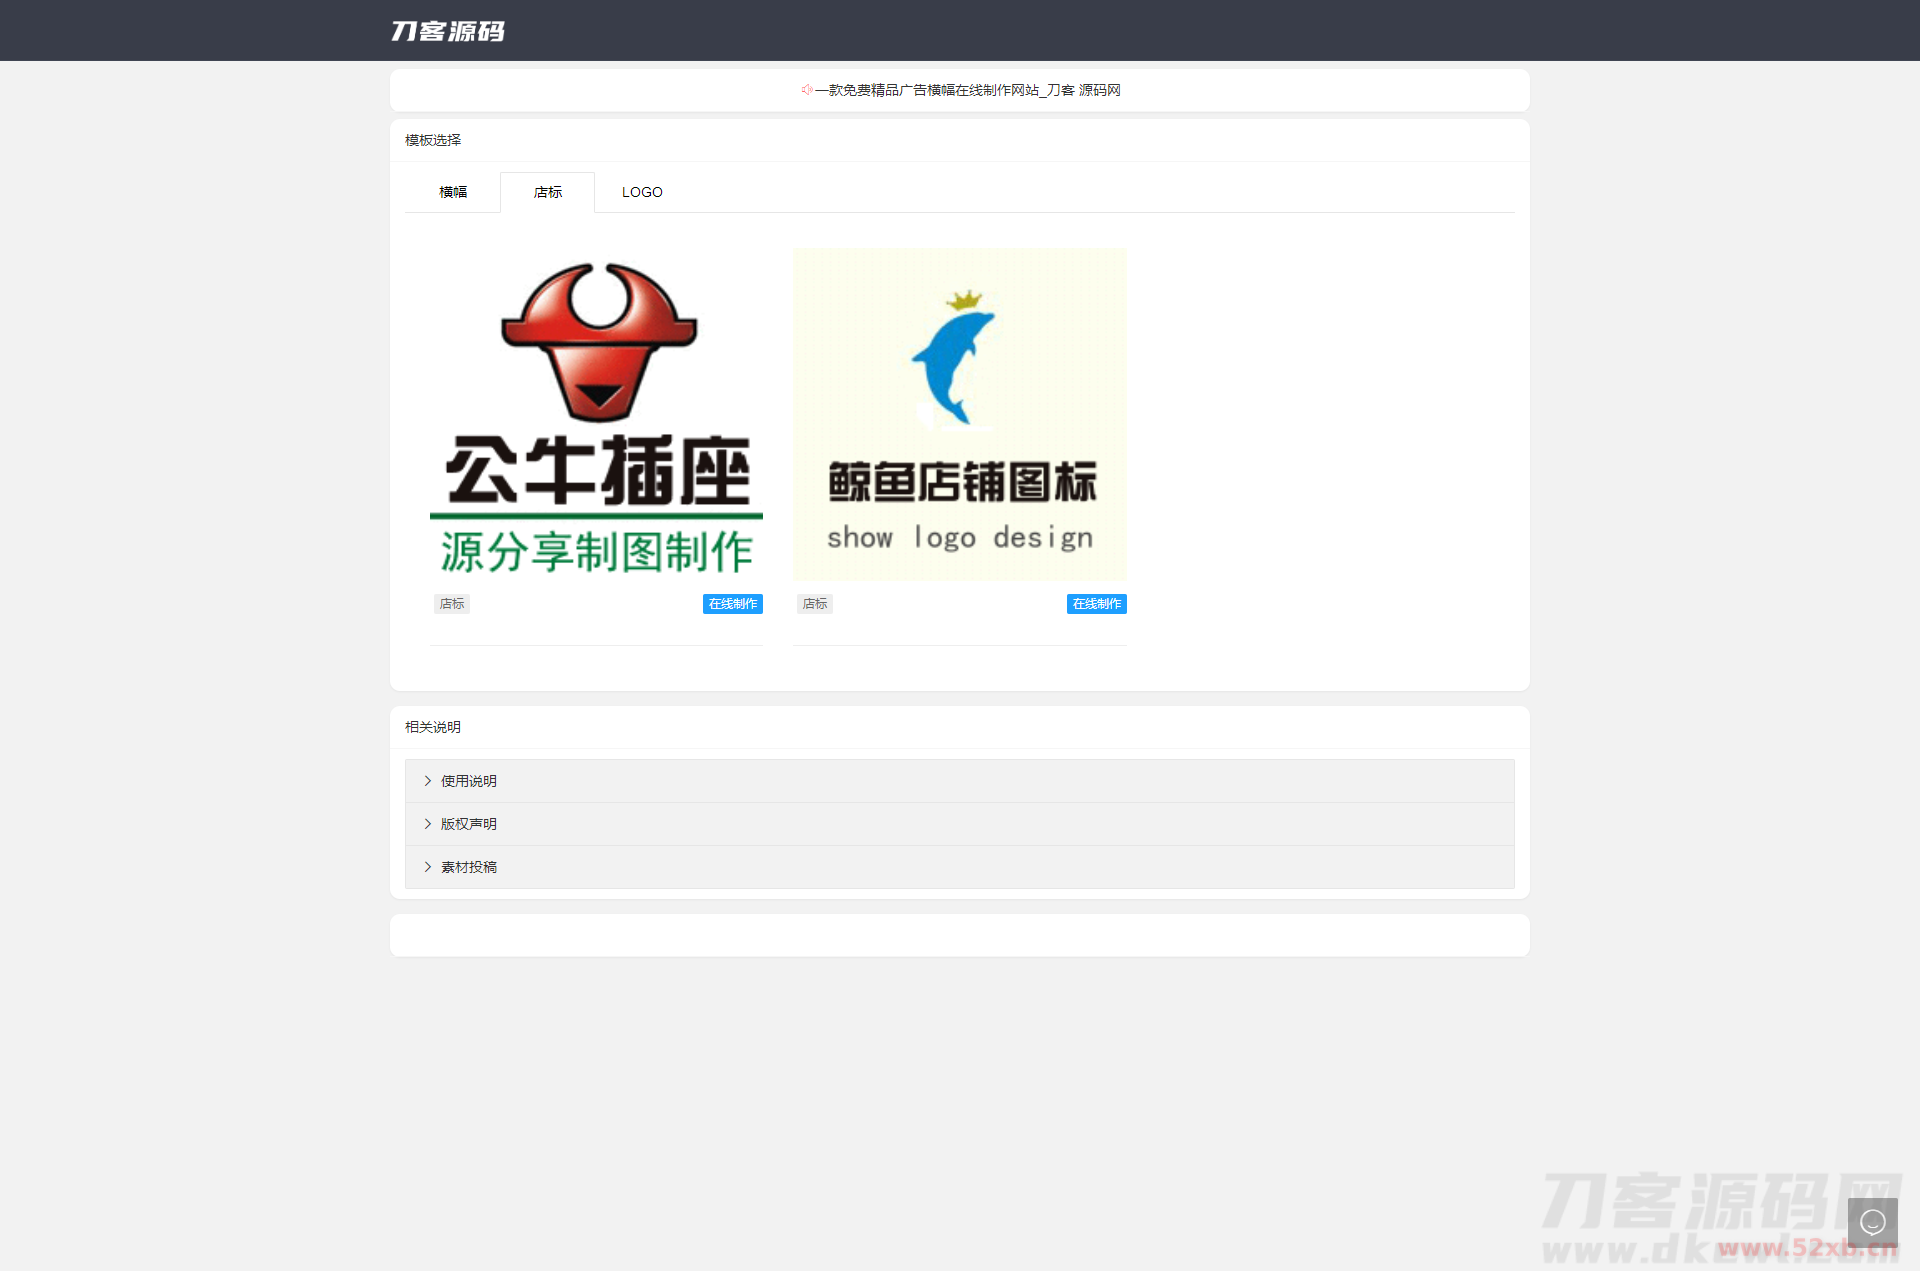Switch to the 横幅 tab
The height and width of the screenshot is (1271, 1920).
[x=453, y=192]
